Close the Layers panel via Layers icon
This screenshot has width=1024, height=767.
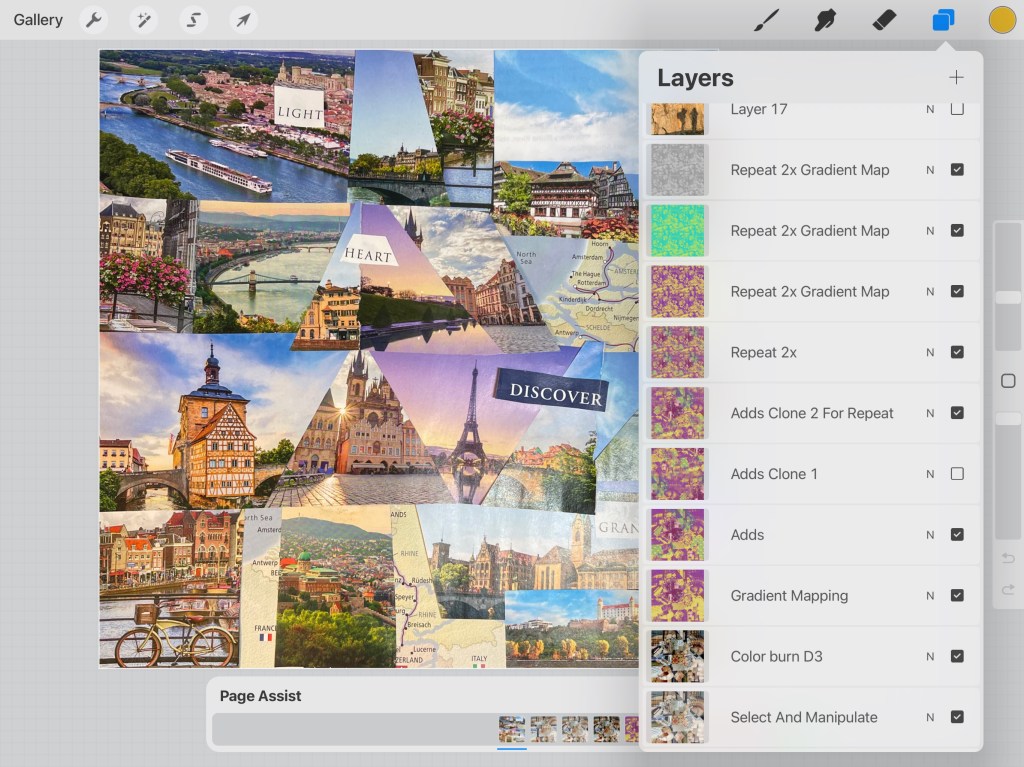pyautogui.click(x=943, y=20)
